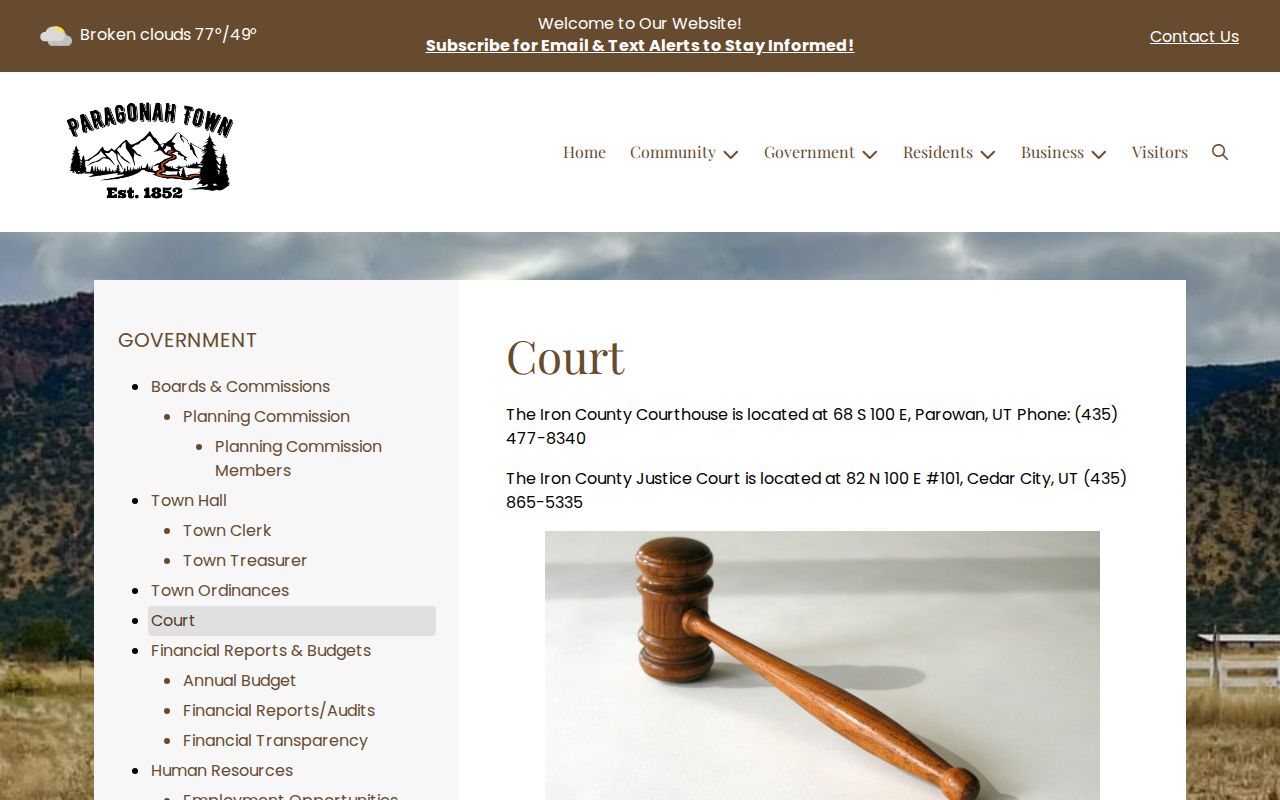This screenshot has width=1280, height=800.
Task: Expand the Business menu chevron
Action: tap(1099, 154)
